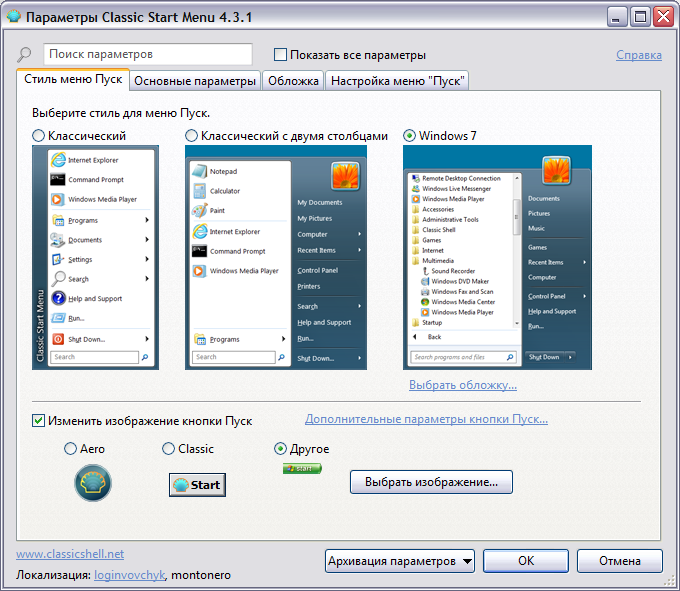Click Remote Desktop Connection icon in Windows 7 preview
The image size is (680, 591).
click(416, 178)
